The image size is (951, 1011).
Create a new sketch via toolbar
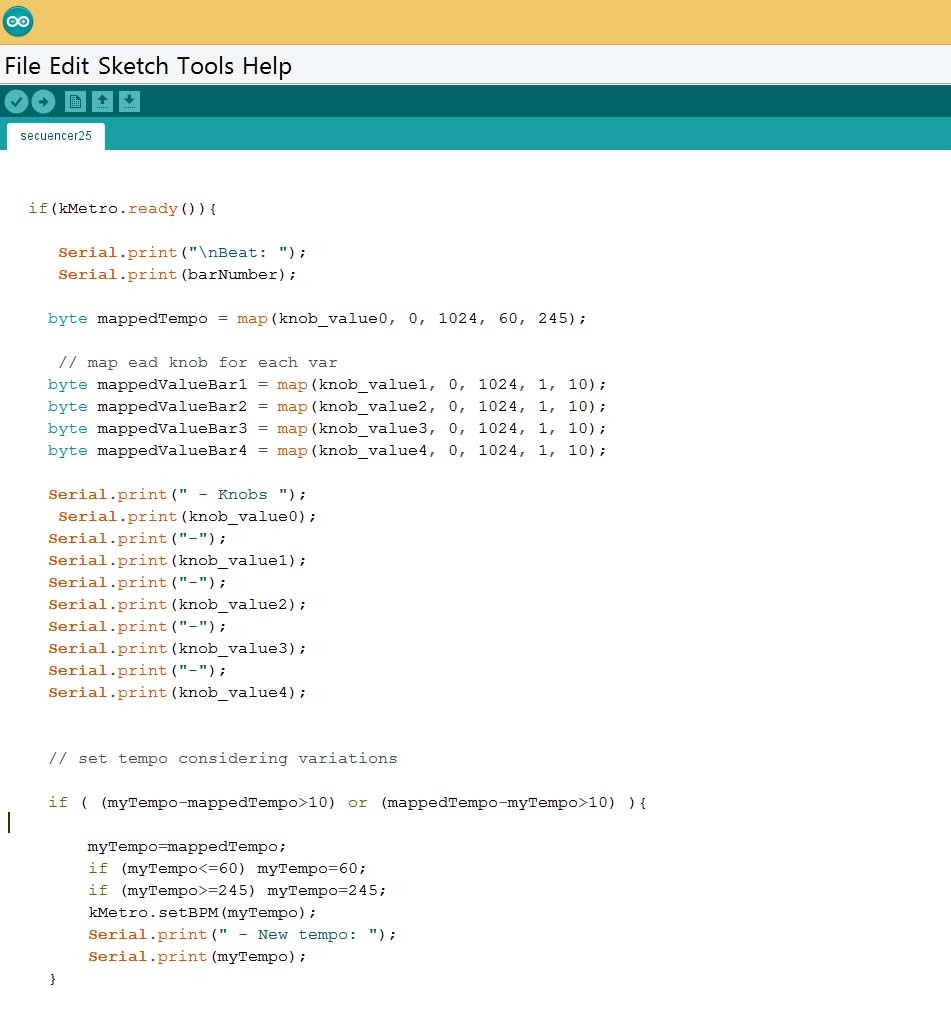75,101
